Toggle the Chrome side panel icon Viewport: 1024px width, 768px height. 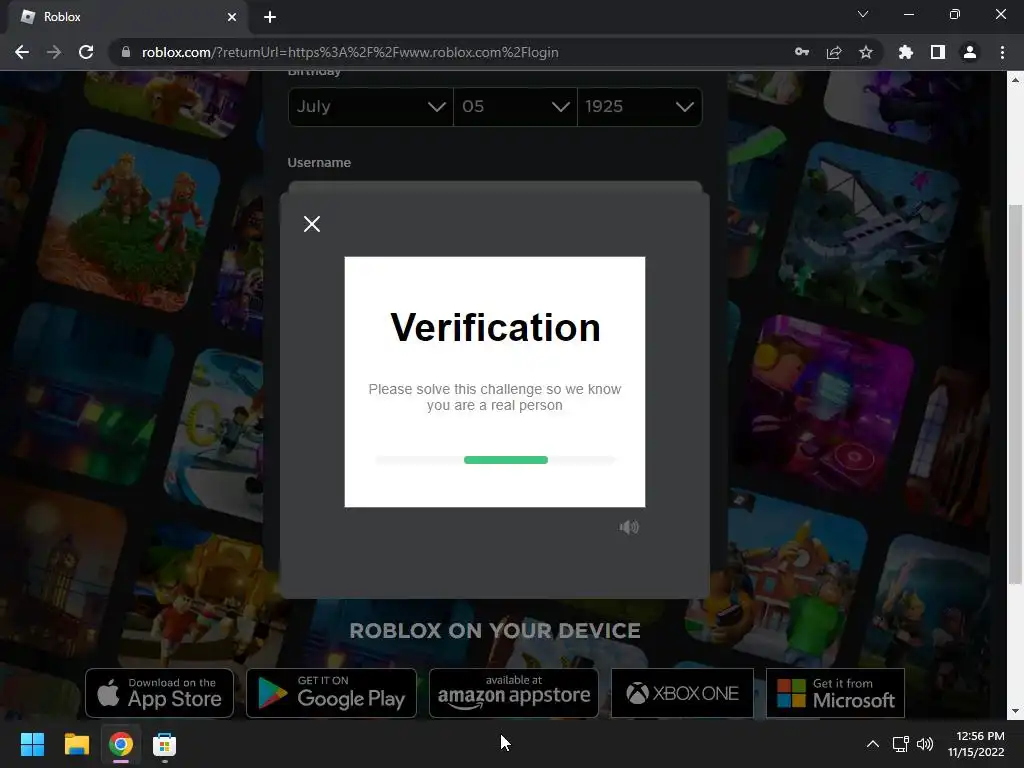coord(938,52)
